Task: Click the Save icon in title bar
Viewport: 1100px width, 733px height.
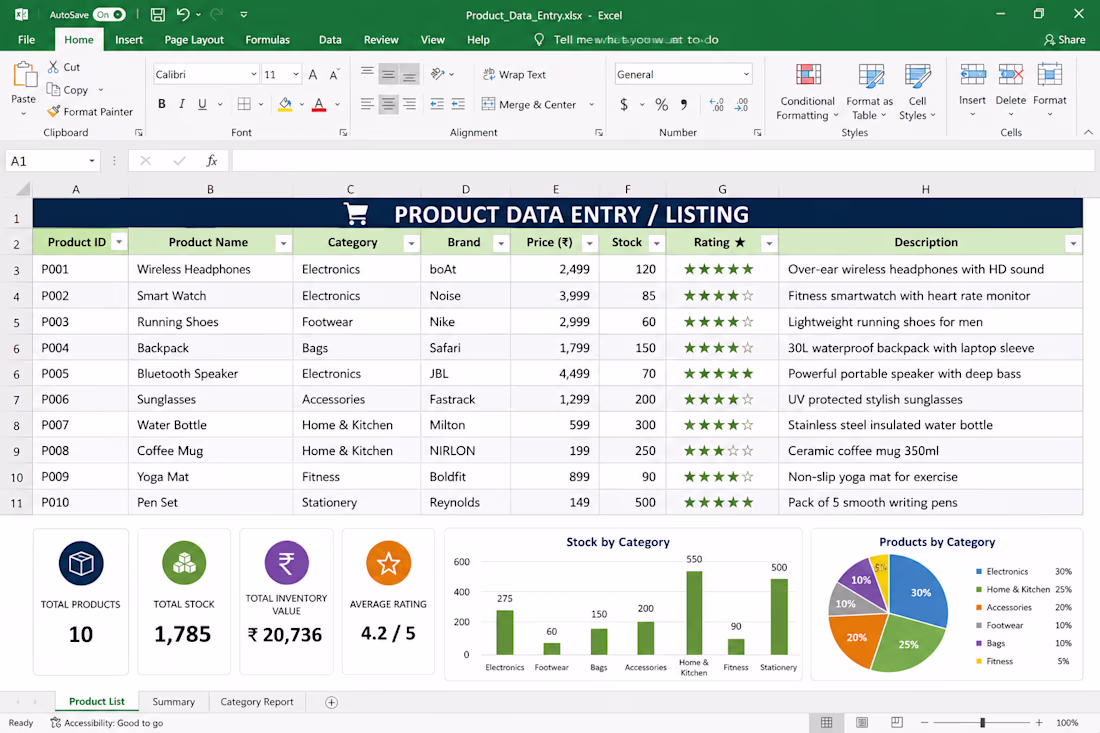Action: (x=158, y=14)
